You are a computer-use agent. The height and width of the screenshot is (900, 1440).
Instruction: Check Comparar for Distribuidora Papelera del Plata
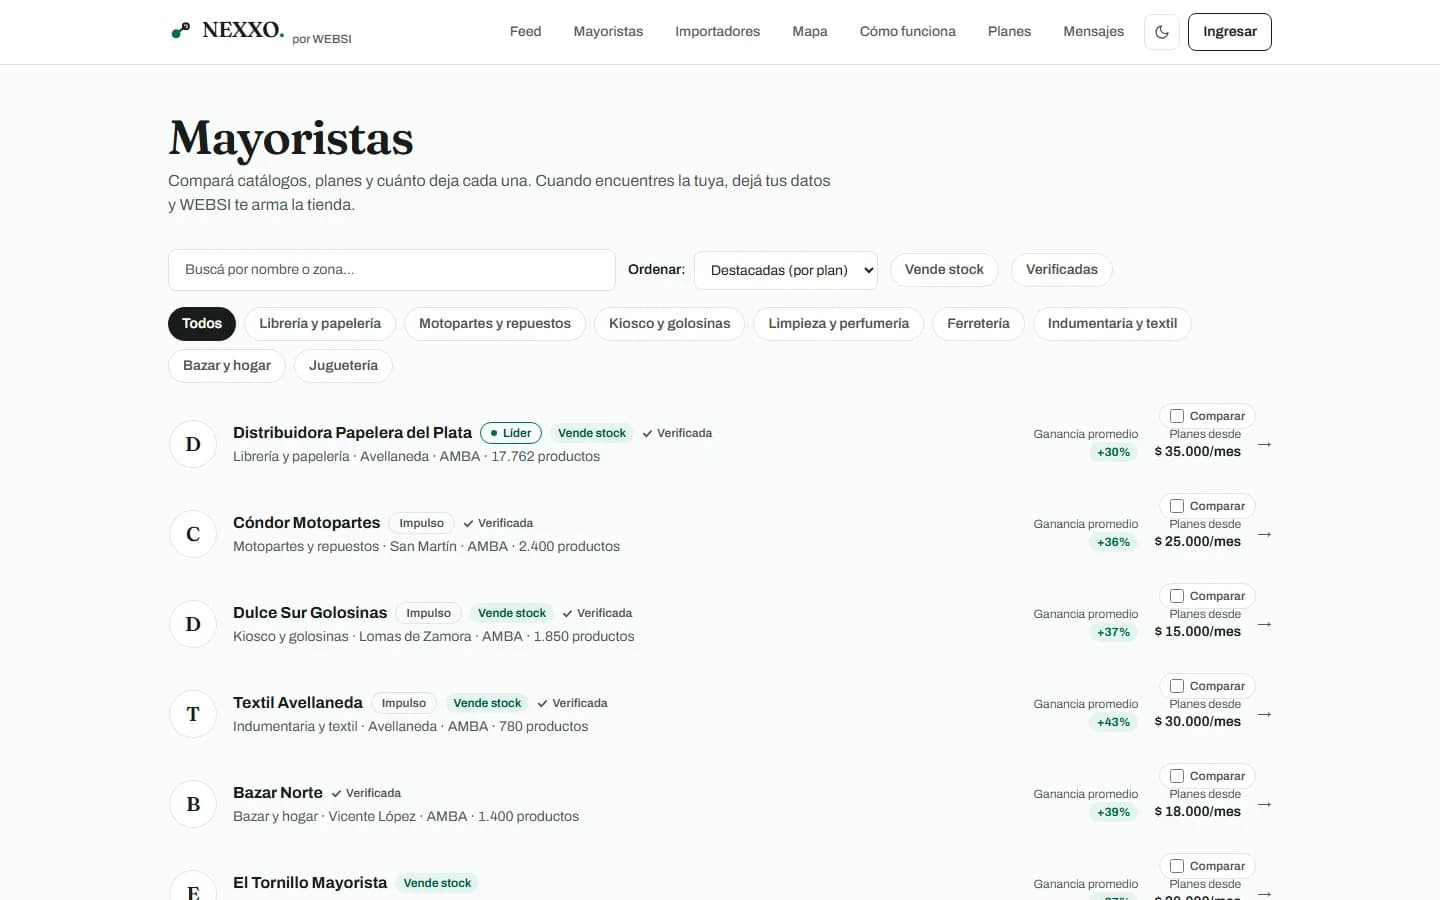pos(1177,416)
